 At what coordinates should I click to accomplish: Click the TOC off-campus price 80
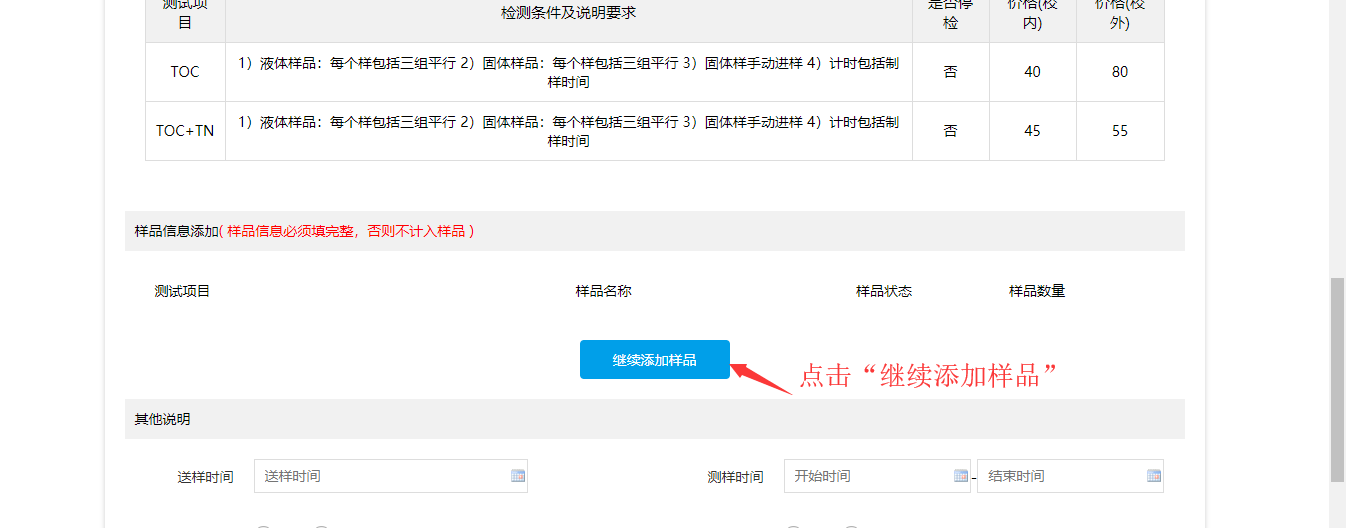tap(1120, 72)
